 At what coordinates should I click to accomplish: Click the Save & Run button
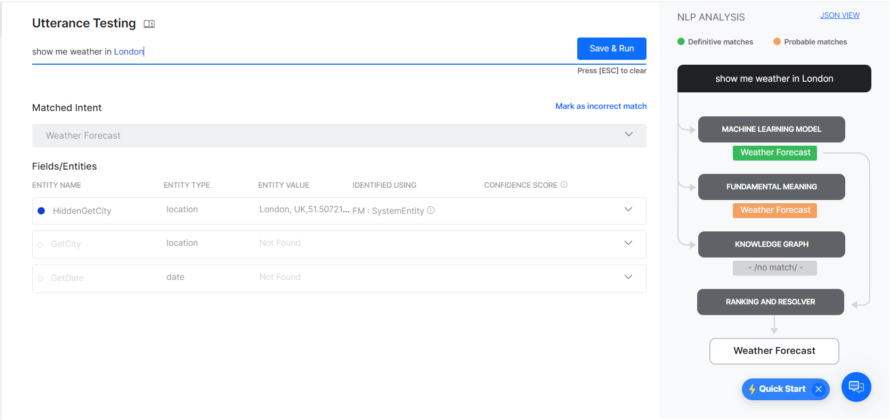click(611, 49)
